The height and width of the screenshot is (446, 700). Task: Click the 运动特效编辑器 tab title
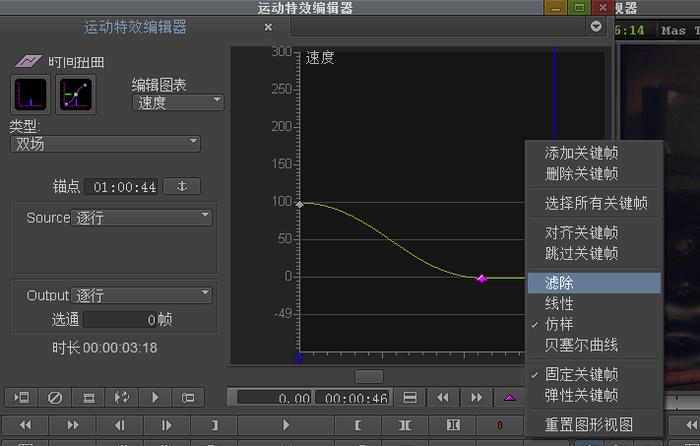(135, 27)
